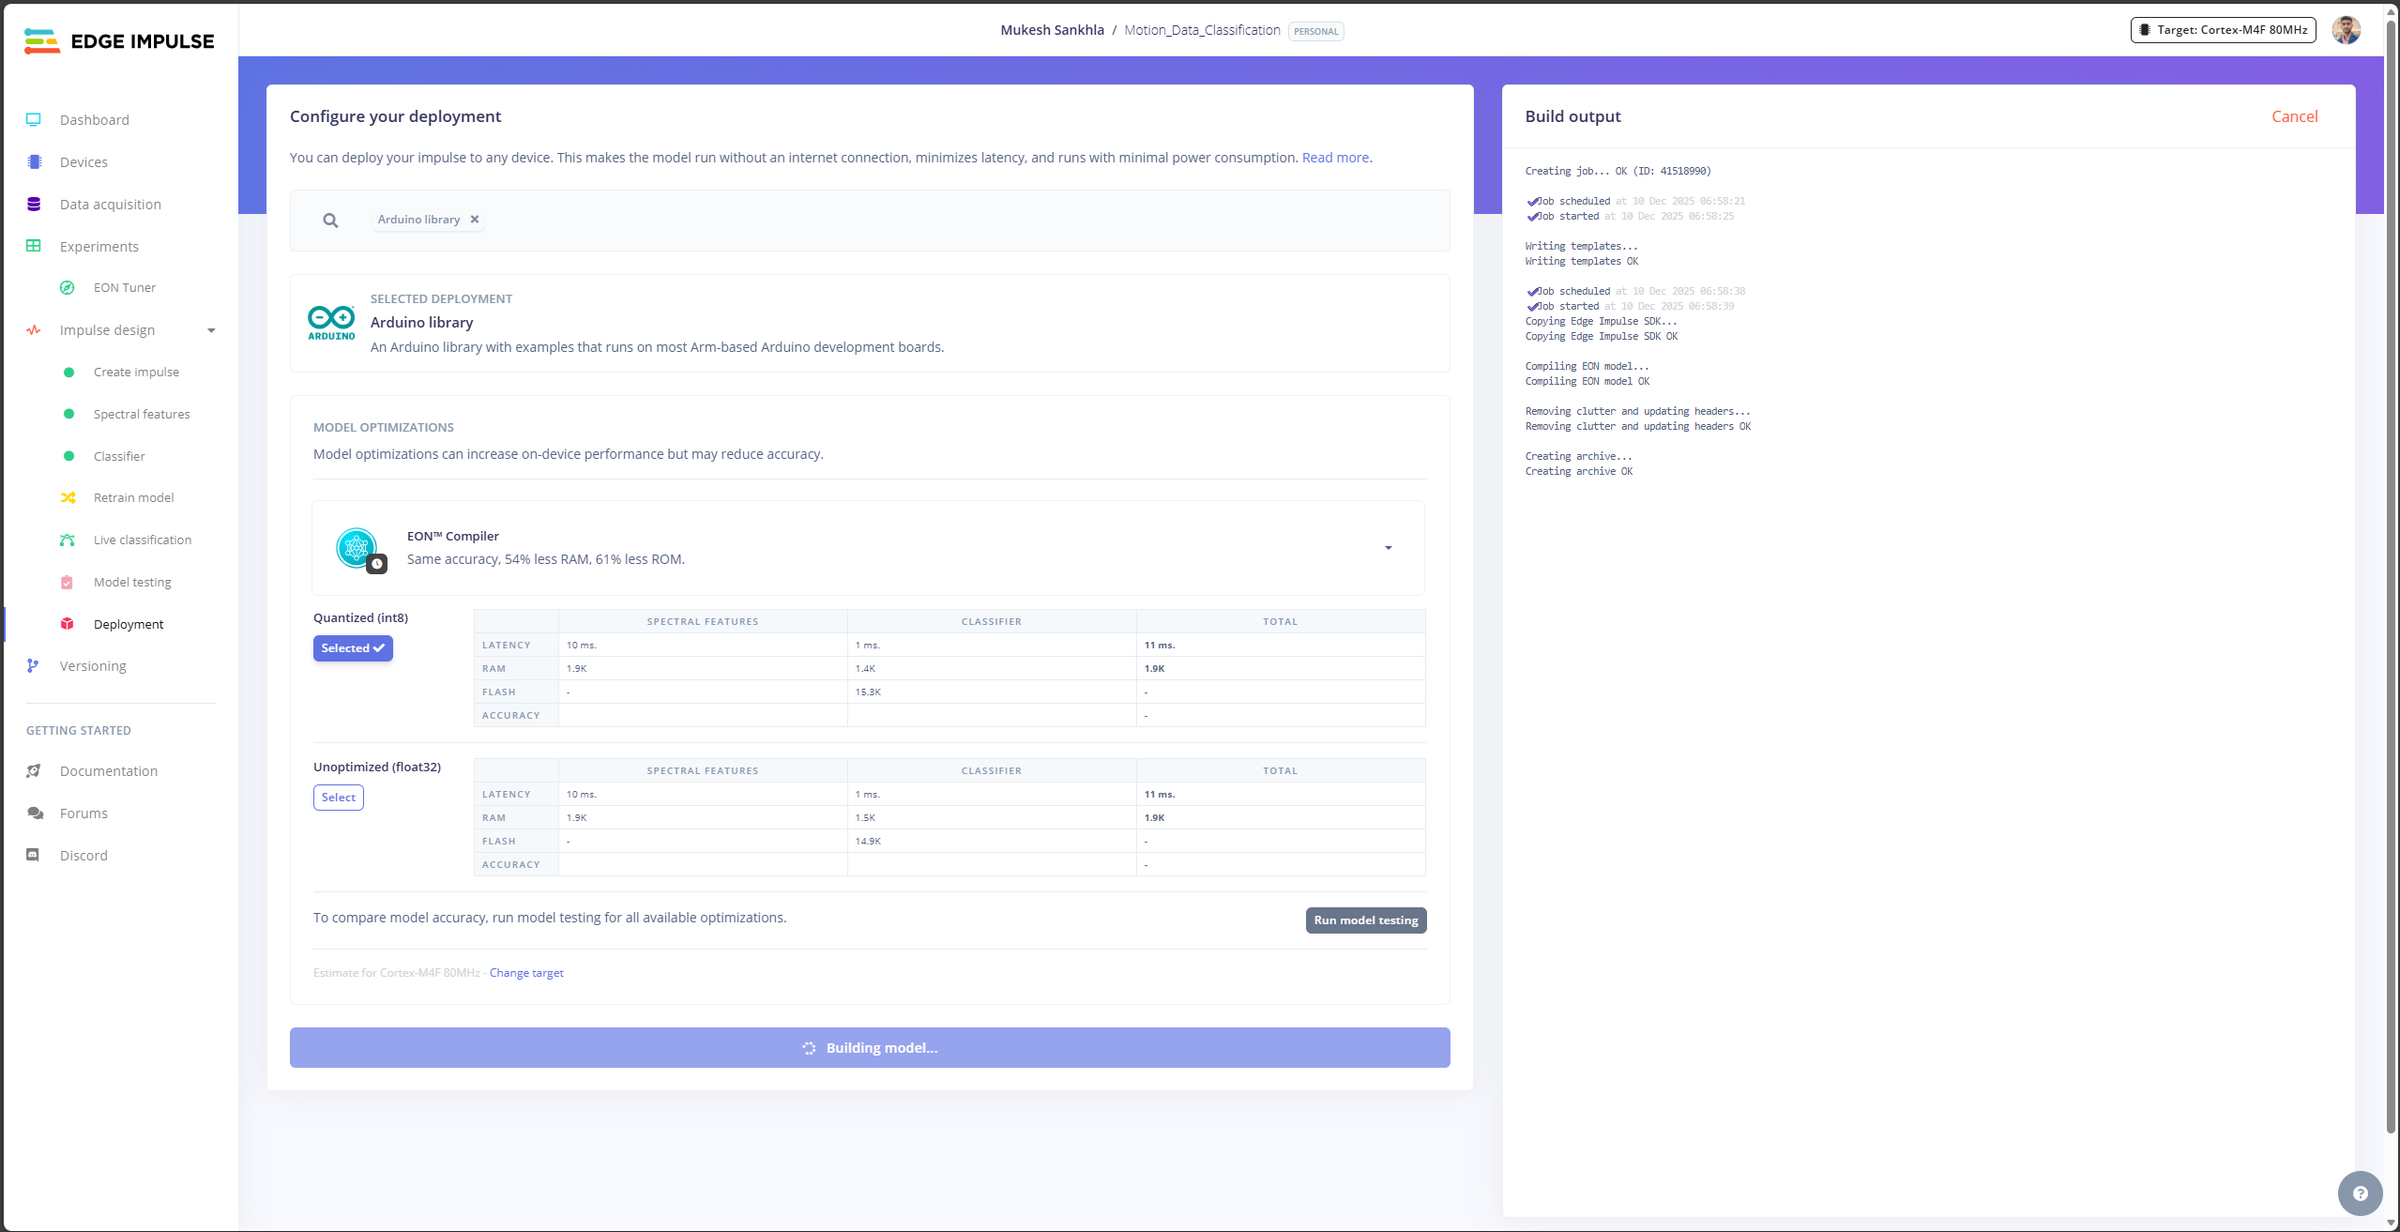Click 'Creating archive OK' log line
The width and height of the screenshot is (2400, 1232).
pos(1579,472)
